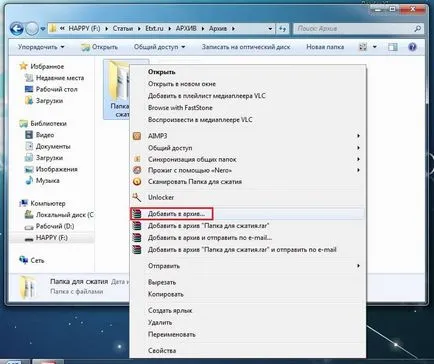The image size is (434, 364).
Task: Click the Back navigation arrow button
Action: tap(16, 29)
